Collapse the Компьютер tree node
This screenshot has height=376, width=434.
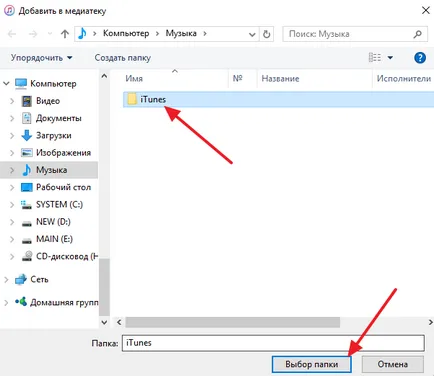(6, 83)
